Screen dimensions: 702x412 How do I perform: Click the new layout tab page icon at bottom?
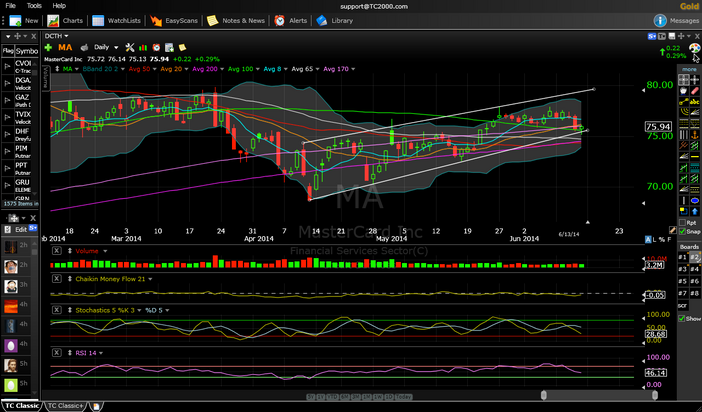(95, 406)
